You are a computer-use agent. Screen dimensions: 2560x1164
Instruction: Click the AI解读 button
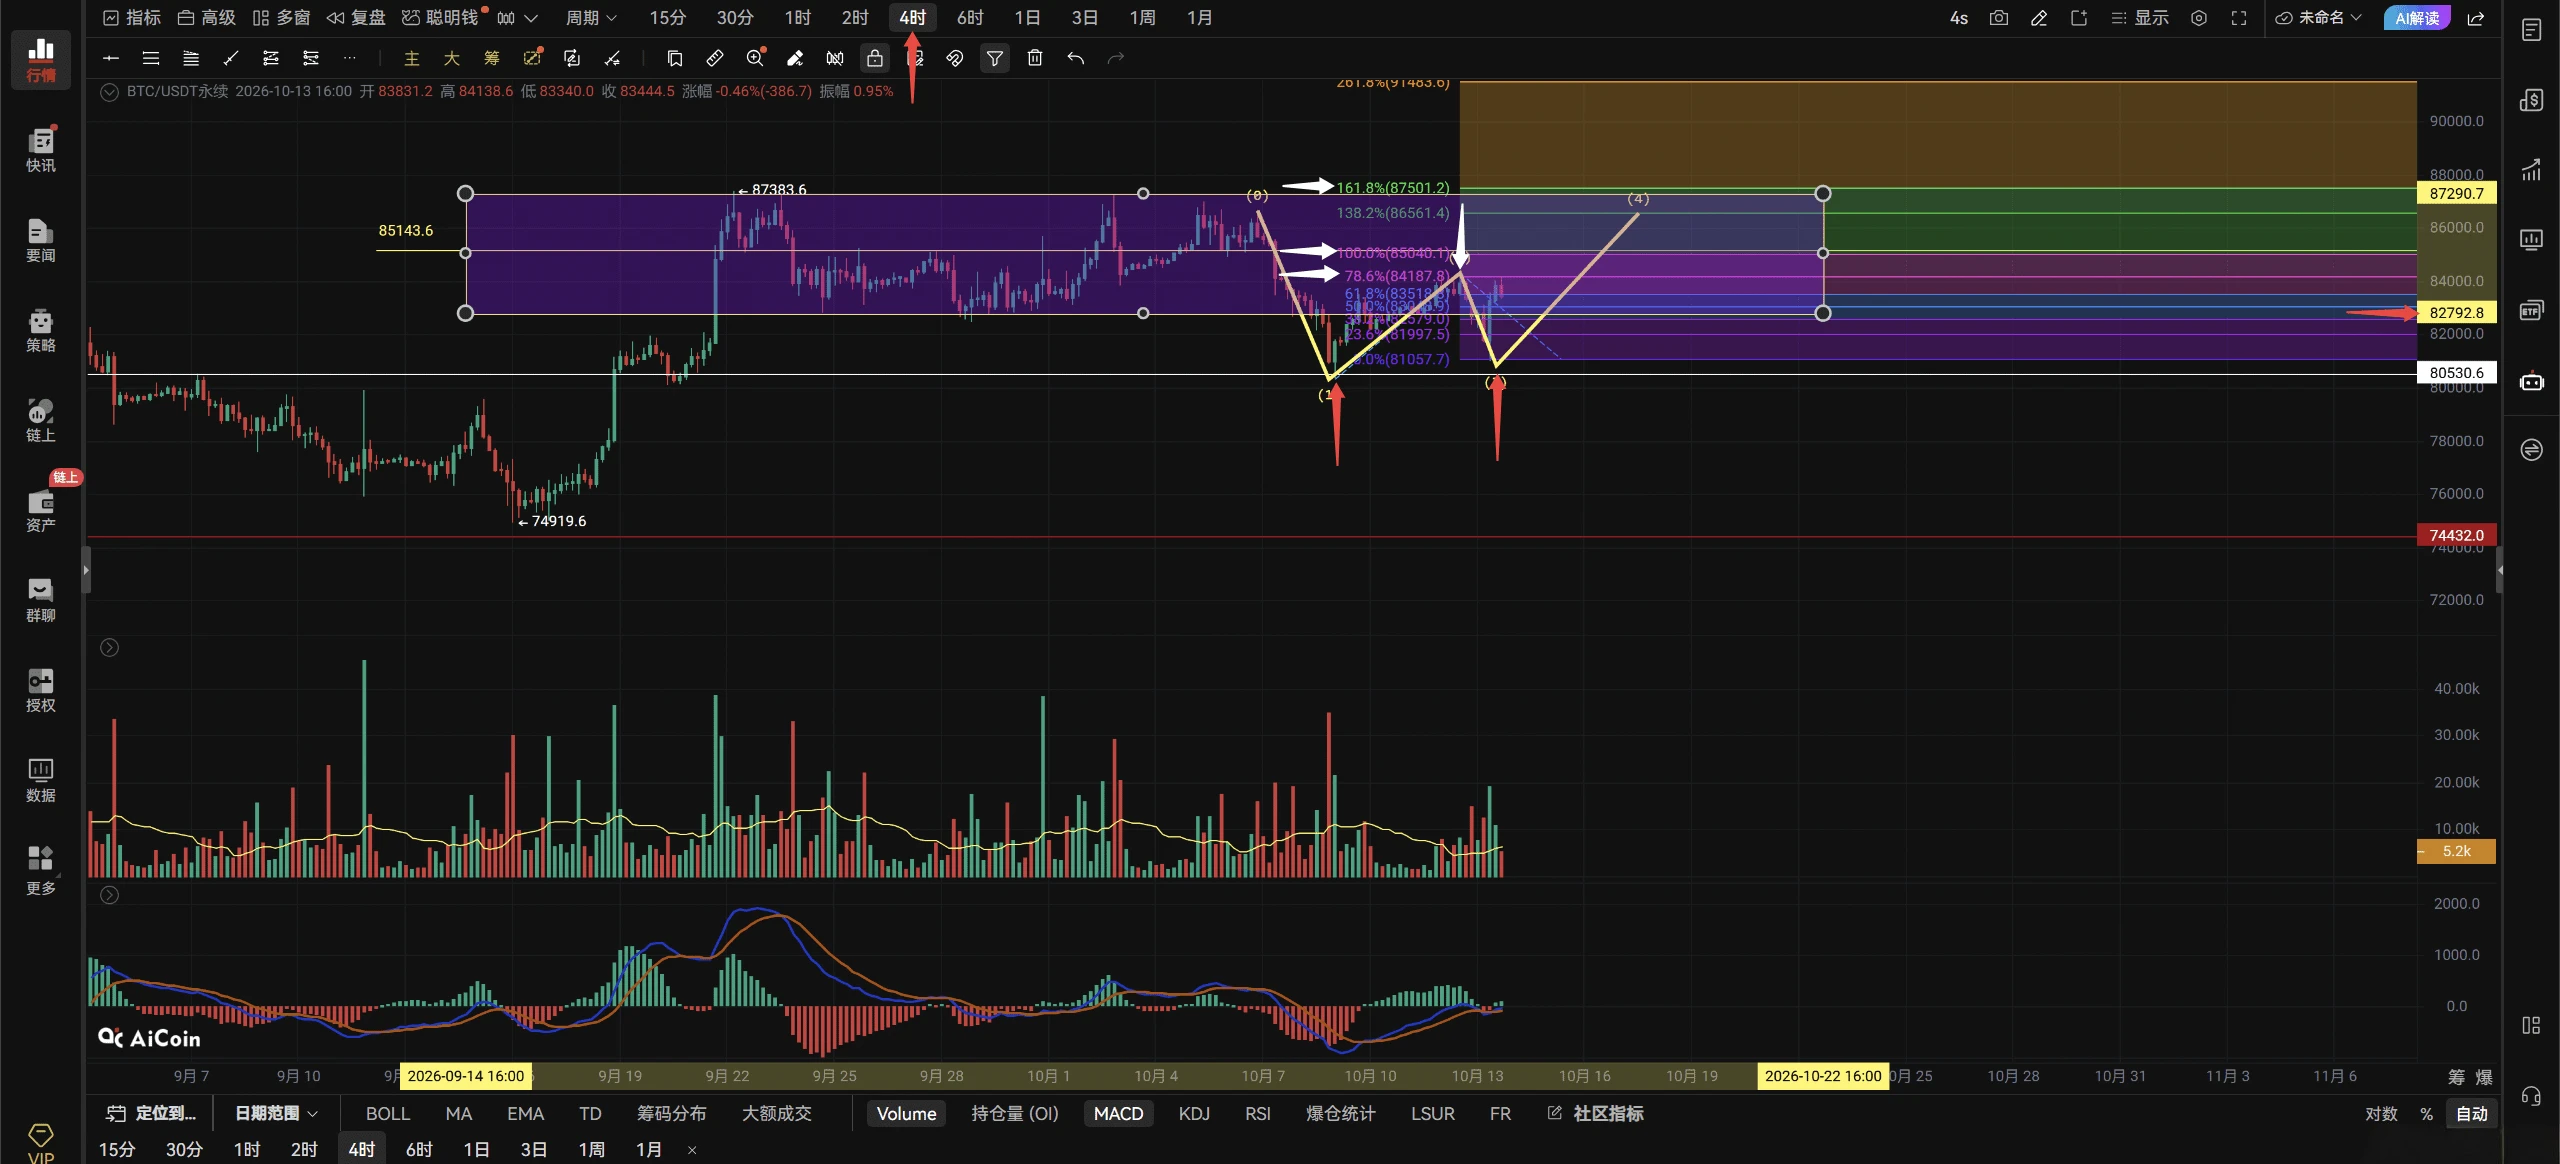[x=2417, y=18]
